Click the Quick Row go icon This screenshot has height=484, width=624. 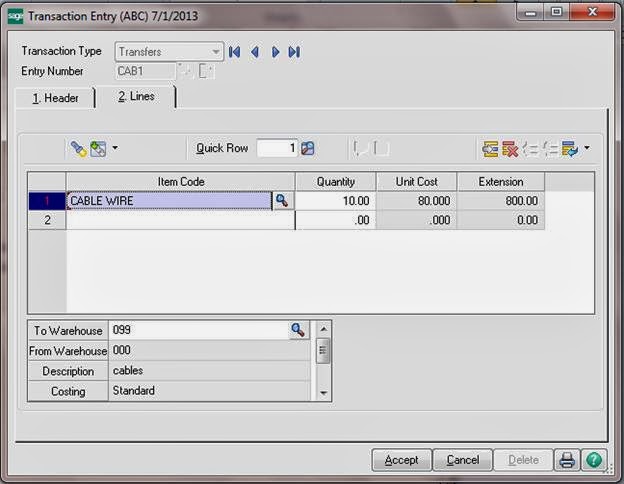(x=308, y=148)
